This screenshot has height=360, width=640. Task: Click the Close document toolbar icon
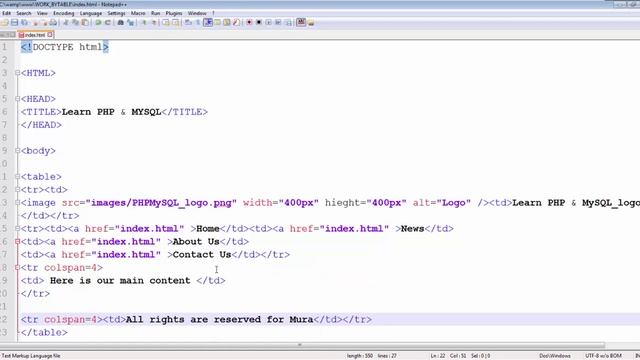pos(35,23)
